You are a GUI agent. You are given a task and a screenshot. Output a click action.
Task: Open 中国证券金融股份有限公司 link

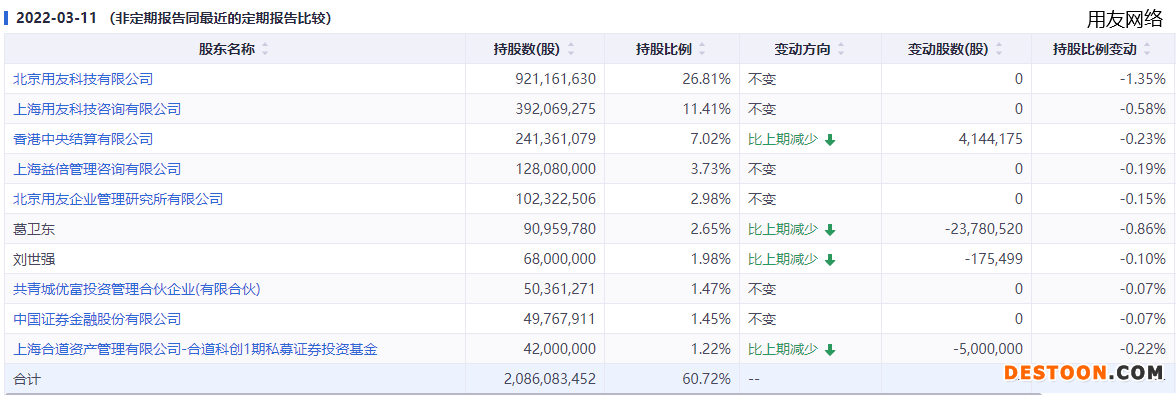click(x=98, y=319)
